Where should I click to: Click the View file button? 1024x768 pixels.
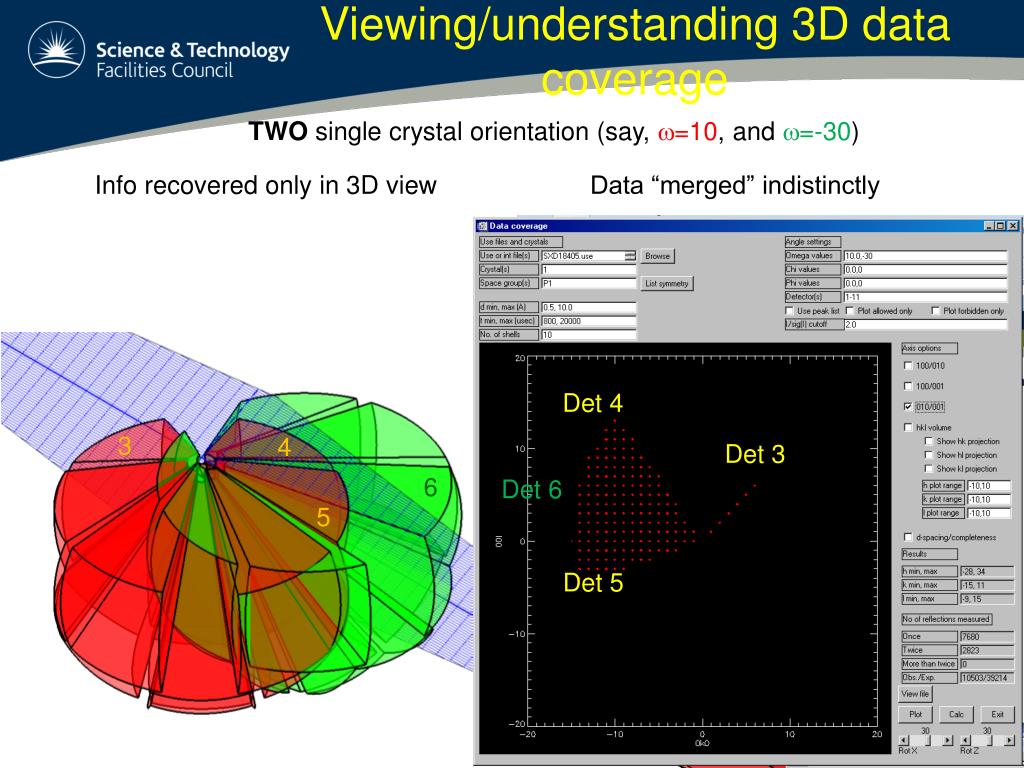point(916,694)
